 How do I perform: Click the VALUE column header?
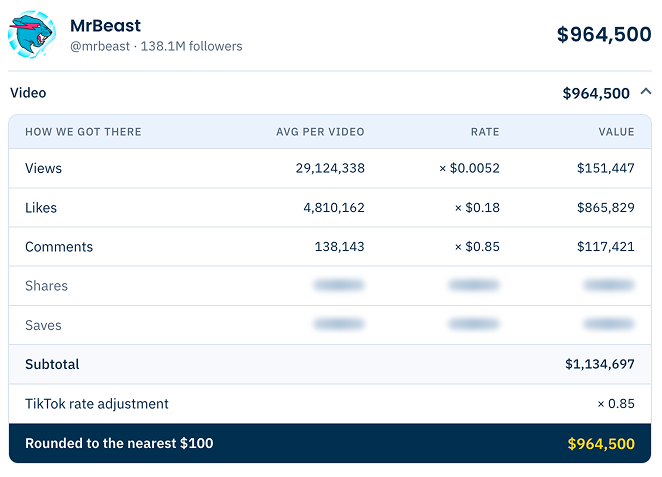616,132
